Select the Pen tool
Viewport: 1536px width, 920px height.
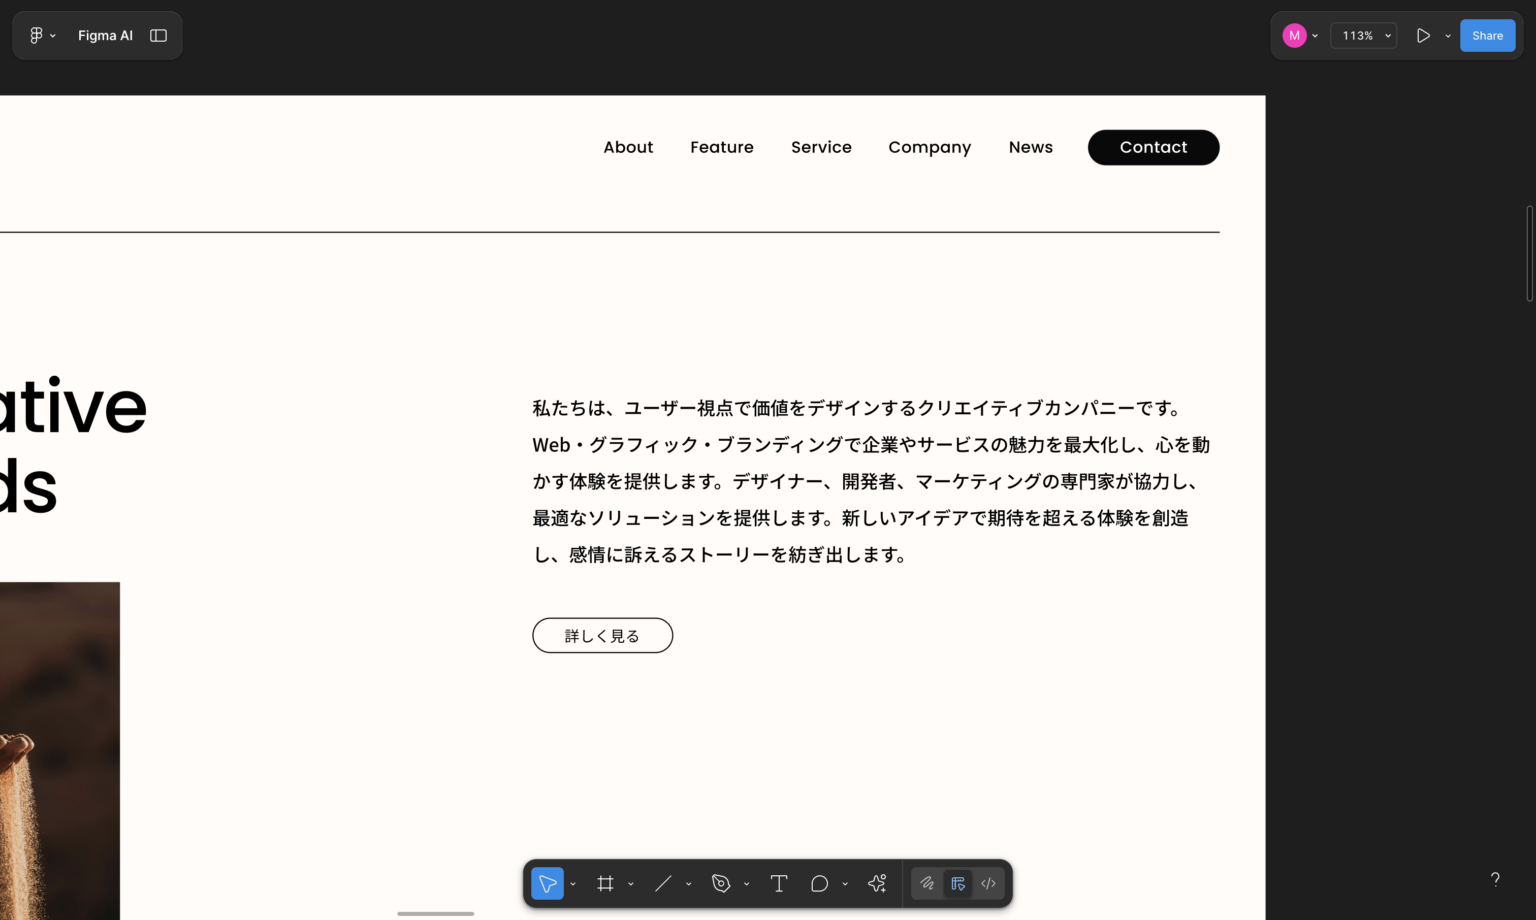pyautogui.click(x=722, y=883)
